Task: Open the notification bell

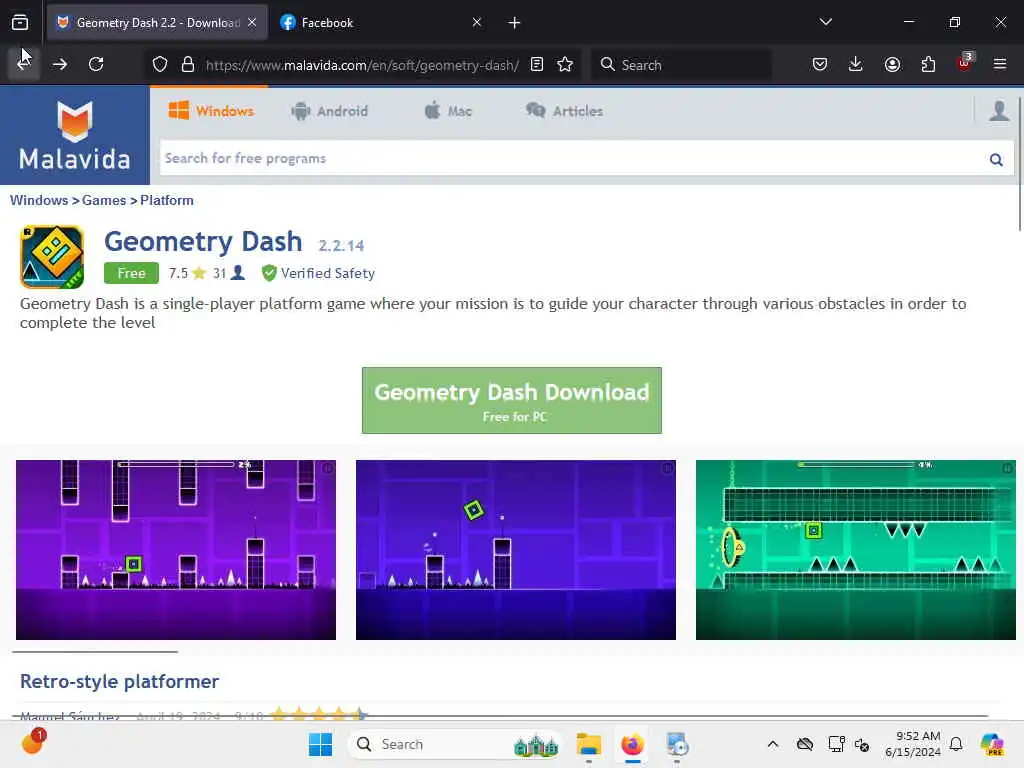Action: 956,744
